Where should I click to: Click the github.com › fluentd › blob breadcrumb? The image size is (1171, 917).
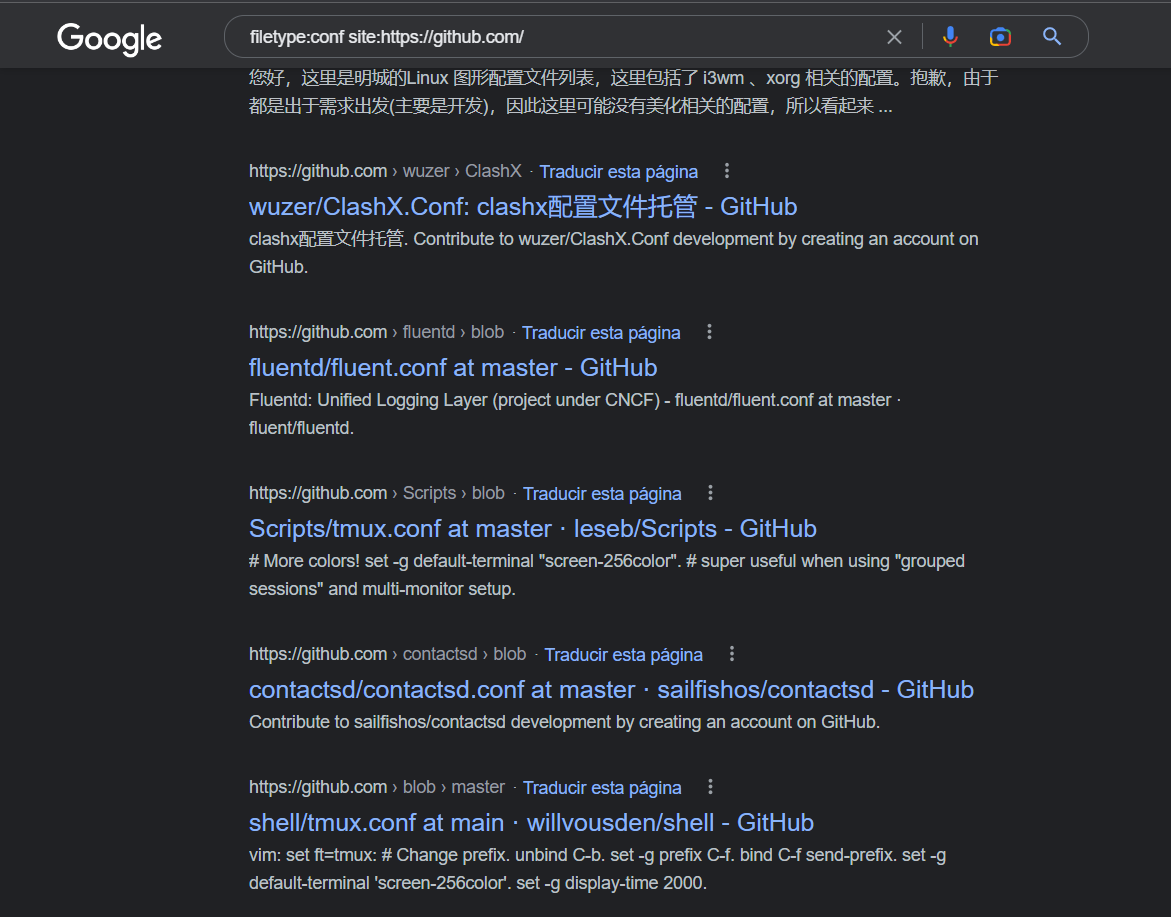coord(376,332)
